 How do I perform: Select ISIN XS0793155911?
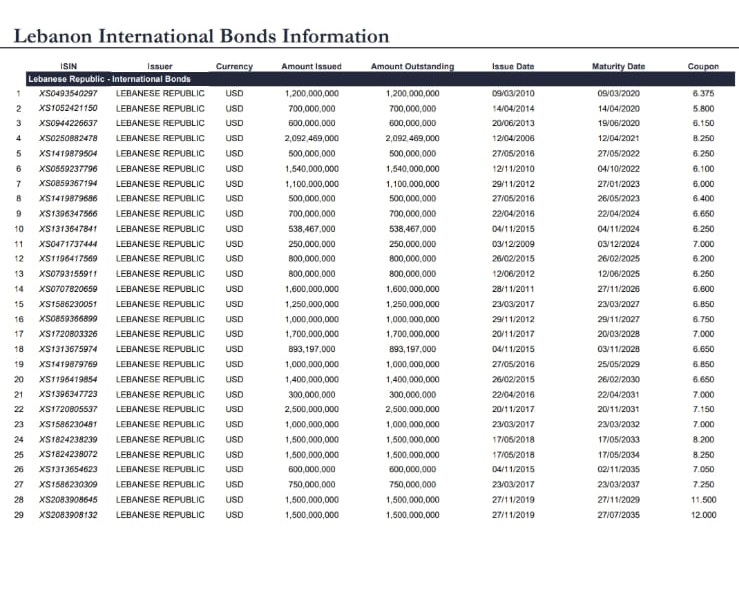tap(68, 273)
